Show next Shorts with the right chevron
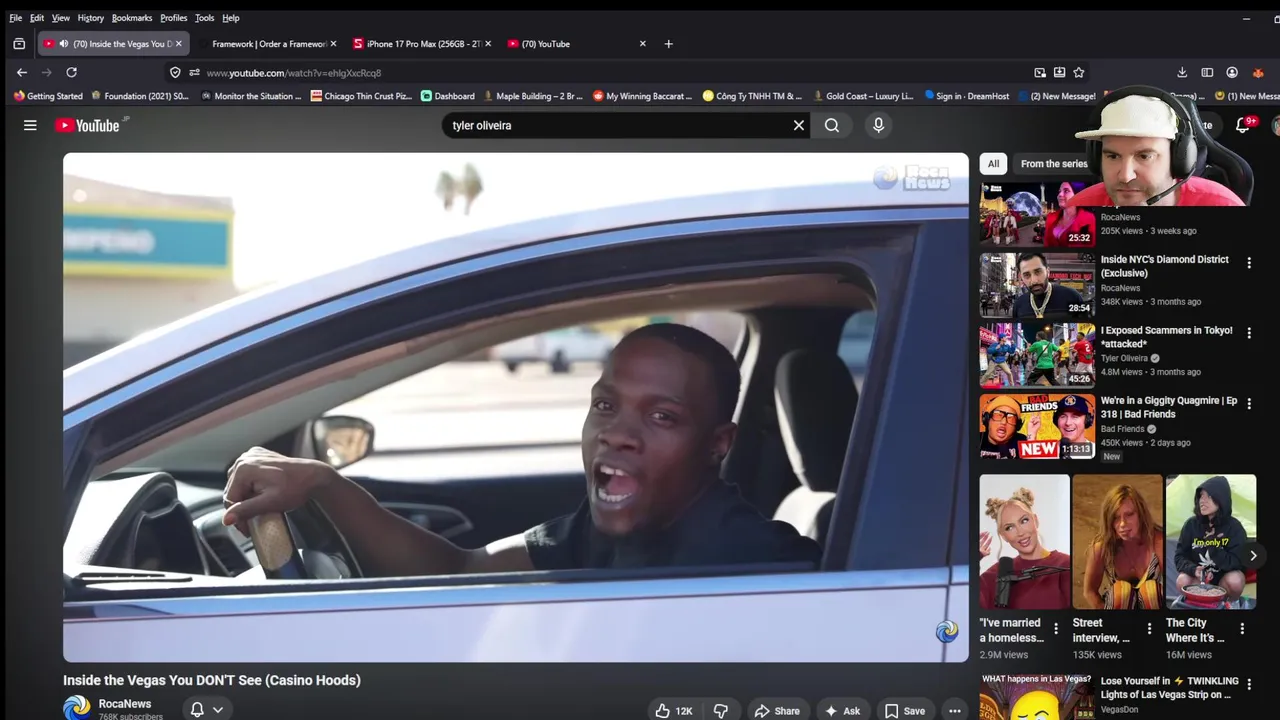1280x720 pixels. (1252, 556)
